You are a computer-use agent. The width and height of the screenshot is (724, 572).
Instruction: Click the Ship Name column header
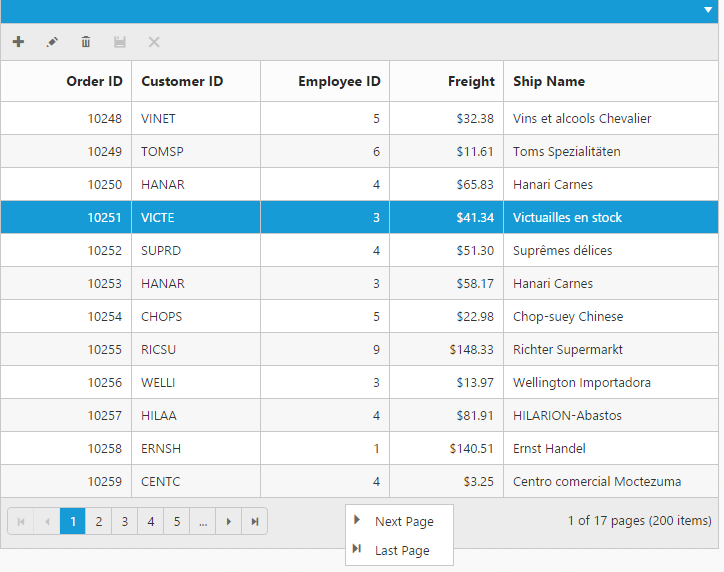(549, 81)
